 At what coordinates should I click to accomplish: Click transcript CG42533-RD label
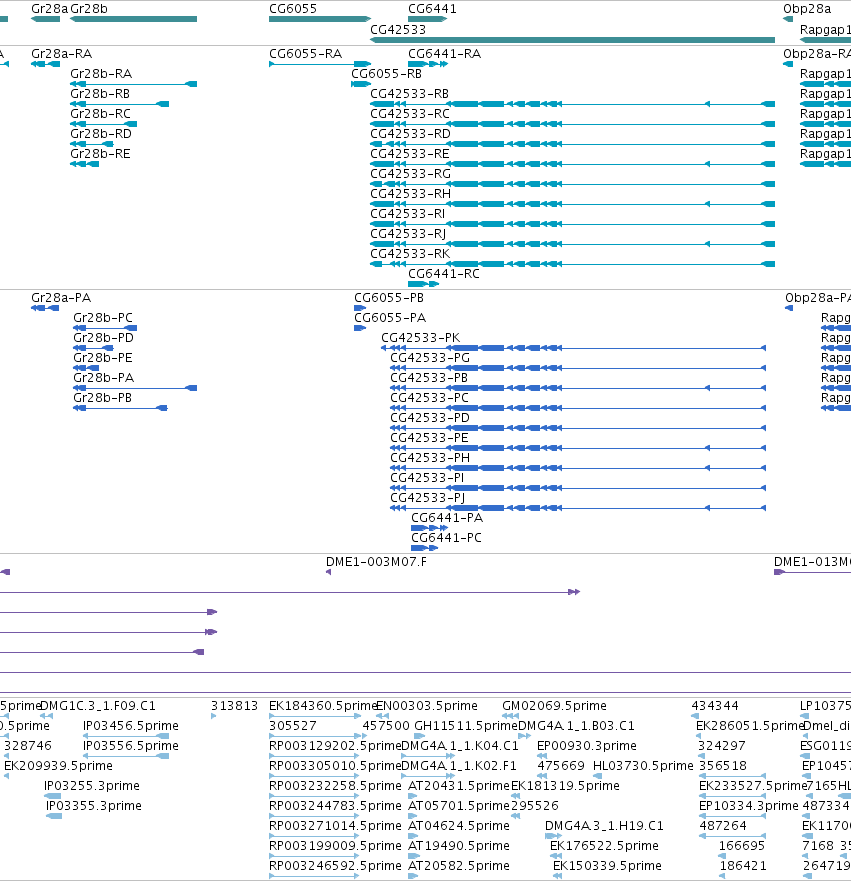tap(410, 134)
